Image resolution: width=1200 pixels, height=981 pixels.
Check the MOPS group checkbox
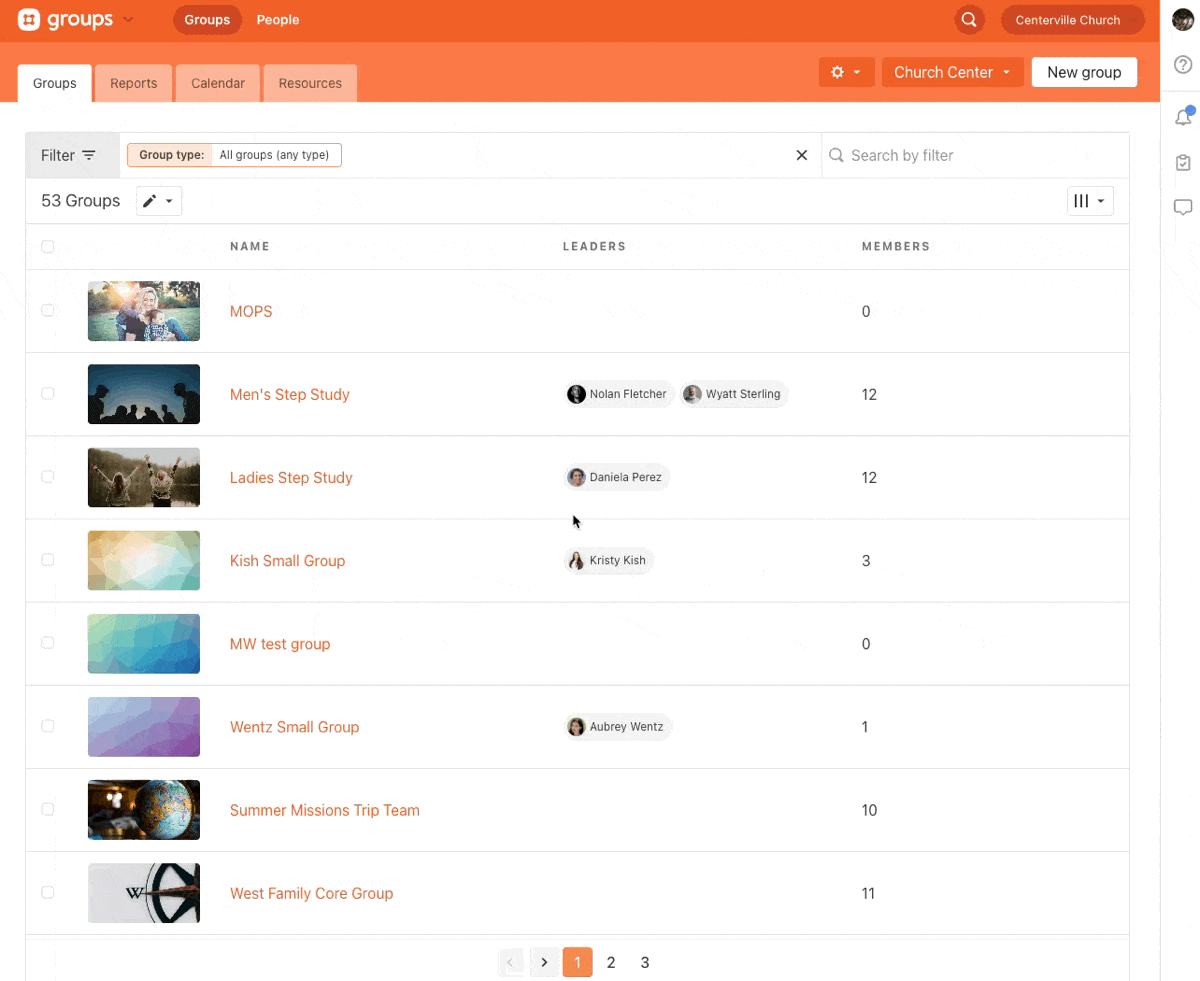tap(47, 311)
